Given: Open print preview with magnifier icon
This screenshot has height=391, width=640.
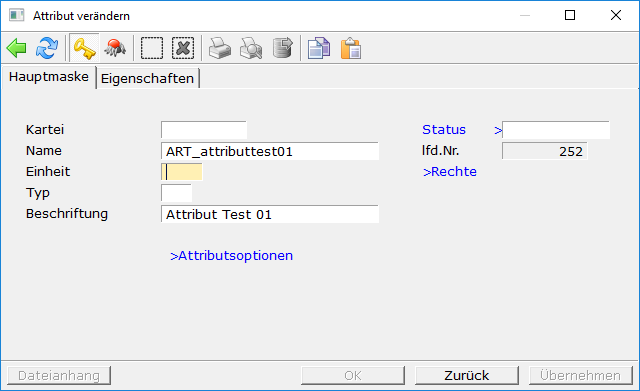Looking at the screenshot, I should click(x=251, y=48).
